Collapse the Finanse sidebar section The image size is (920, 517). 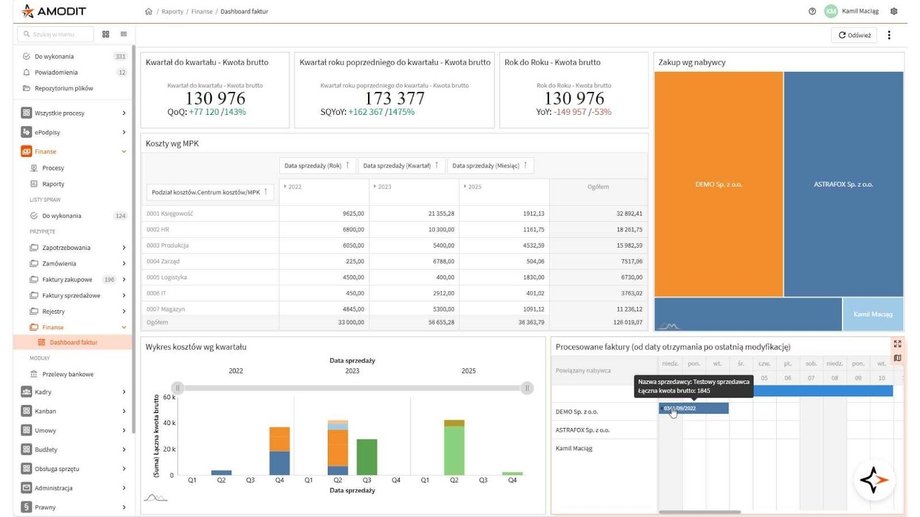pos(123,151)
